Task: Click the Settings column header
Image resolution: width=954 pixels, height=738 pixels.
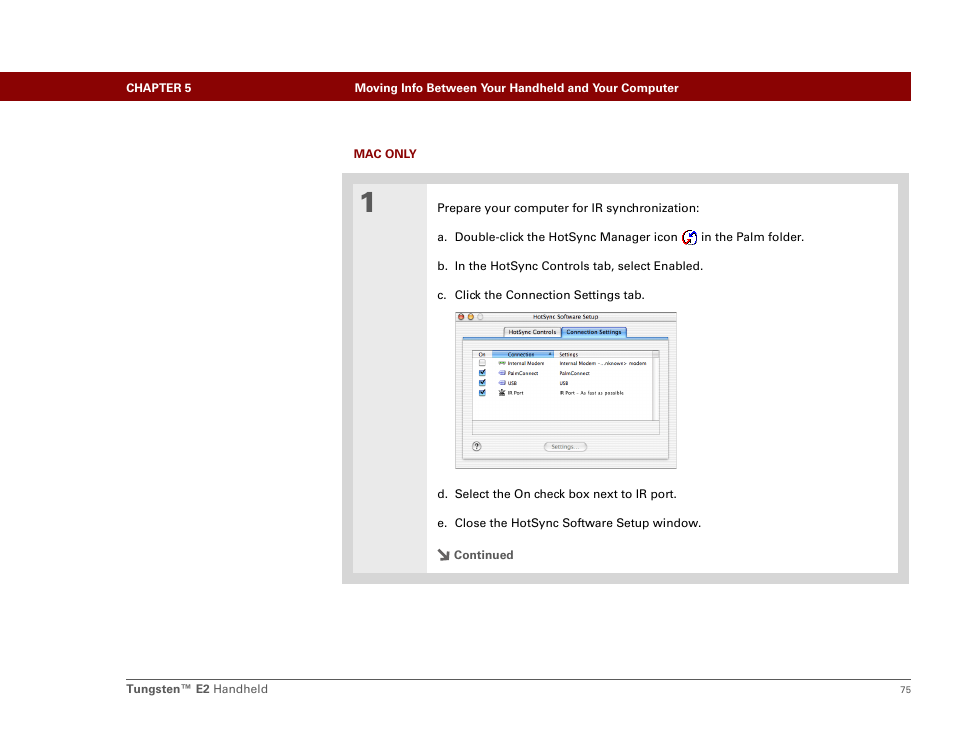Action: point(603,354)
